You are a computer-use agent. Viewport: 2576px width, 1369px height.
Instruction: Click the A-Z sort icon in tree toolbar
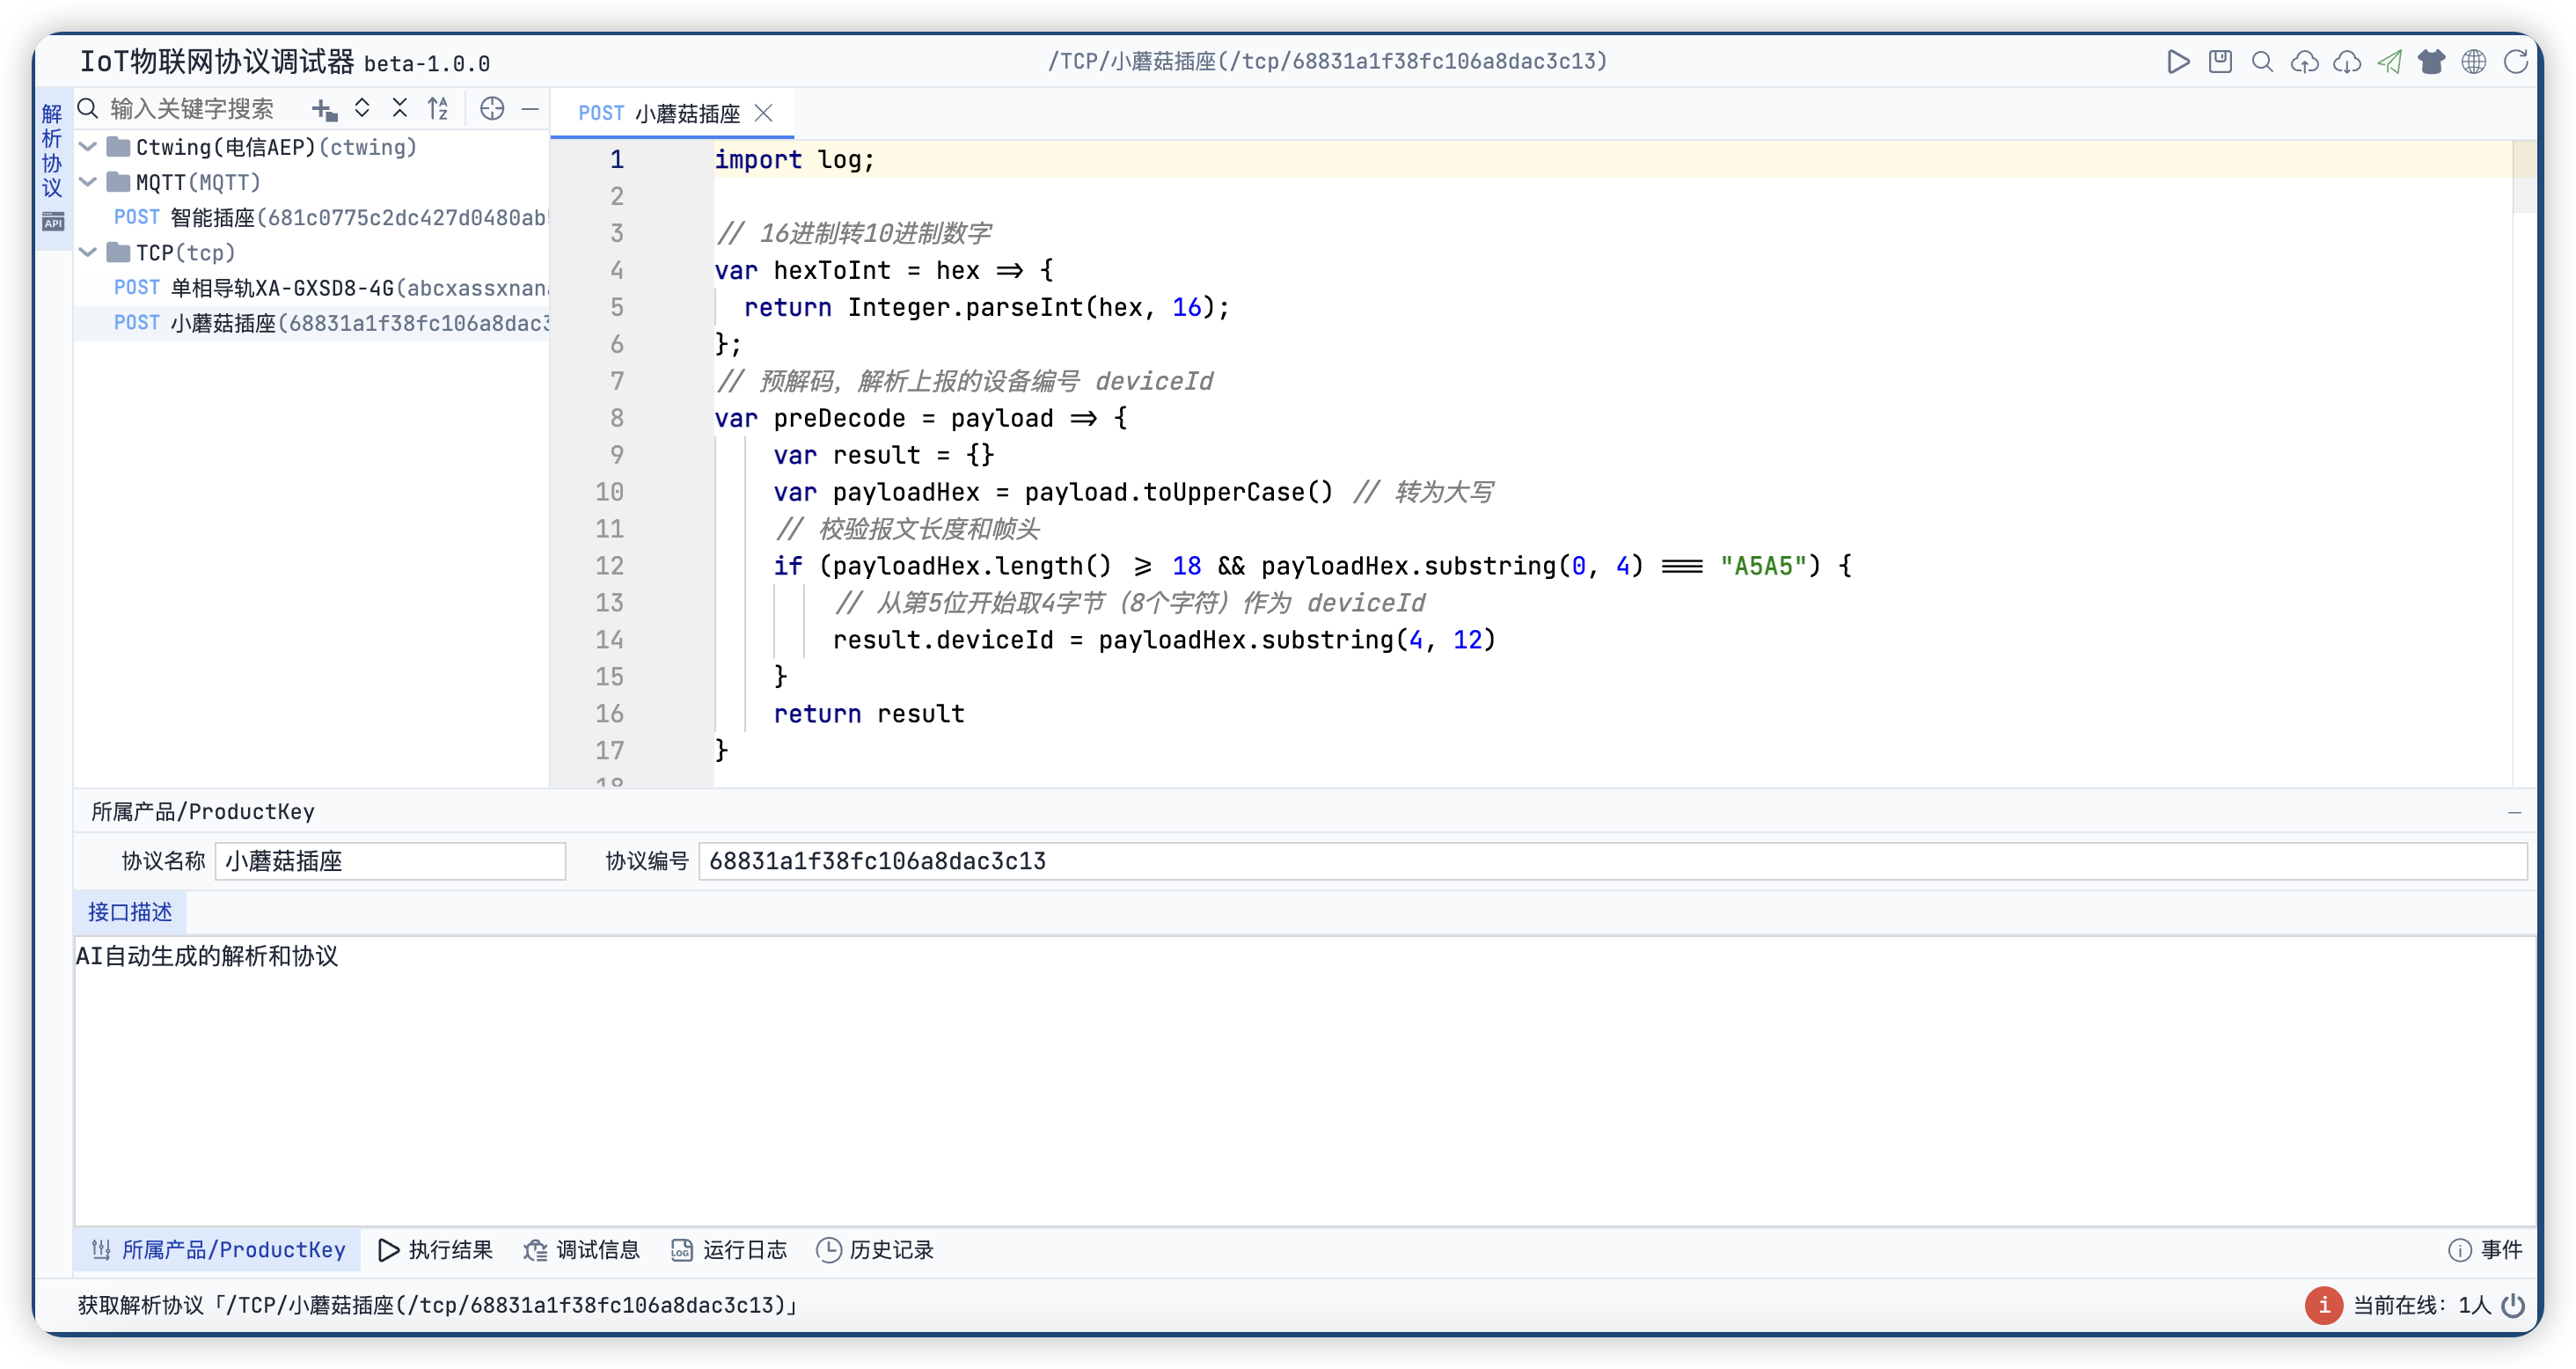(438, 109)
